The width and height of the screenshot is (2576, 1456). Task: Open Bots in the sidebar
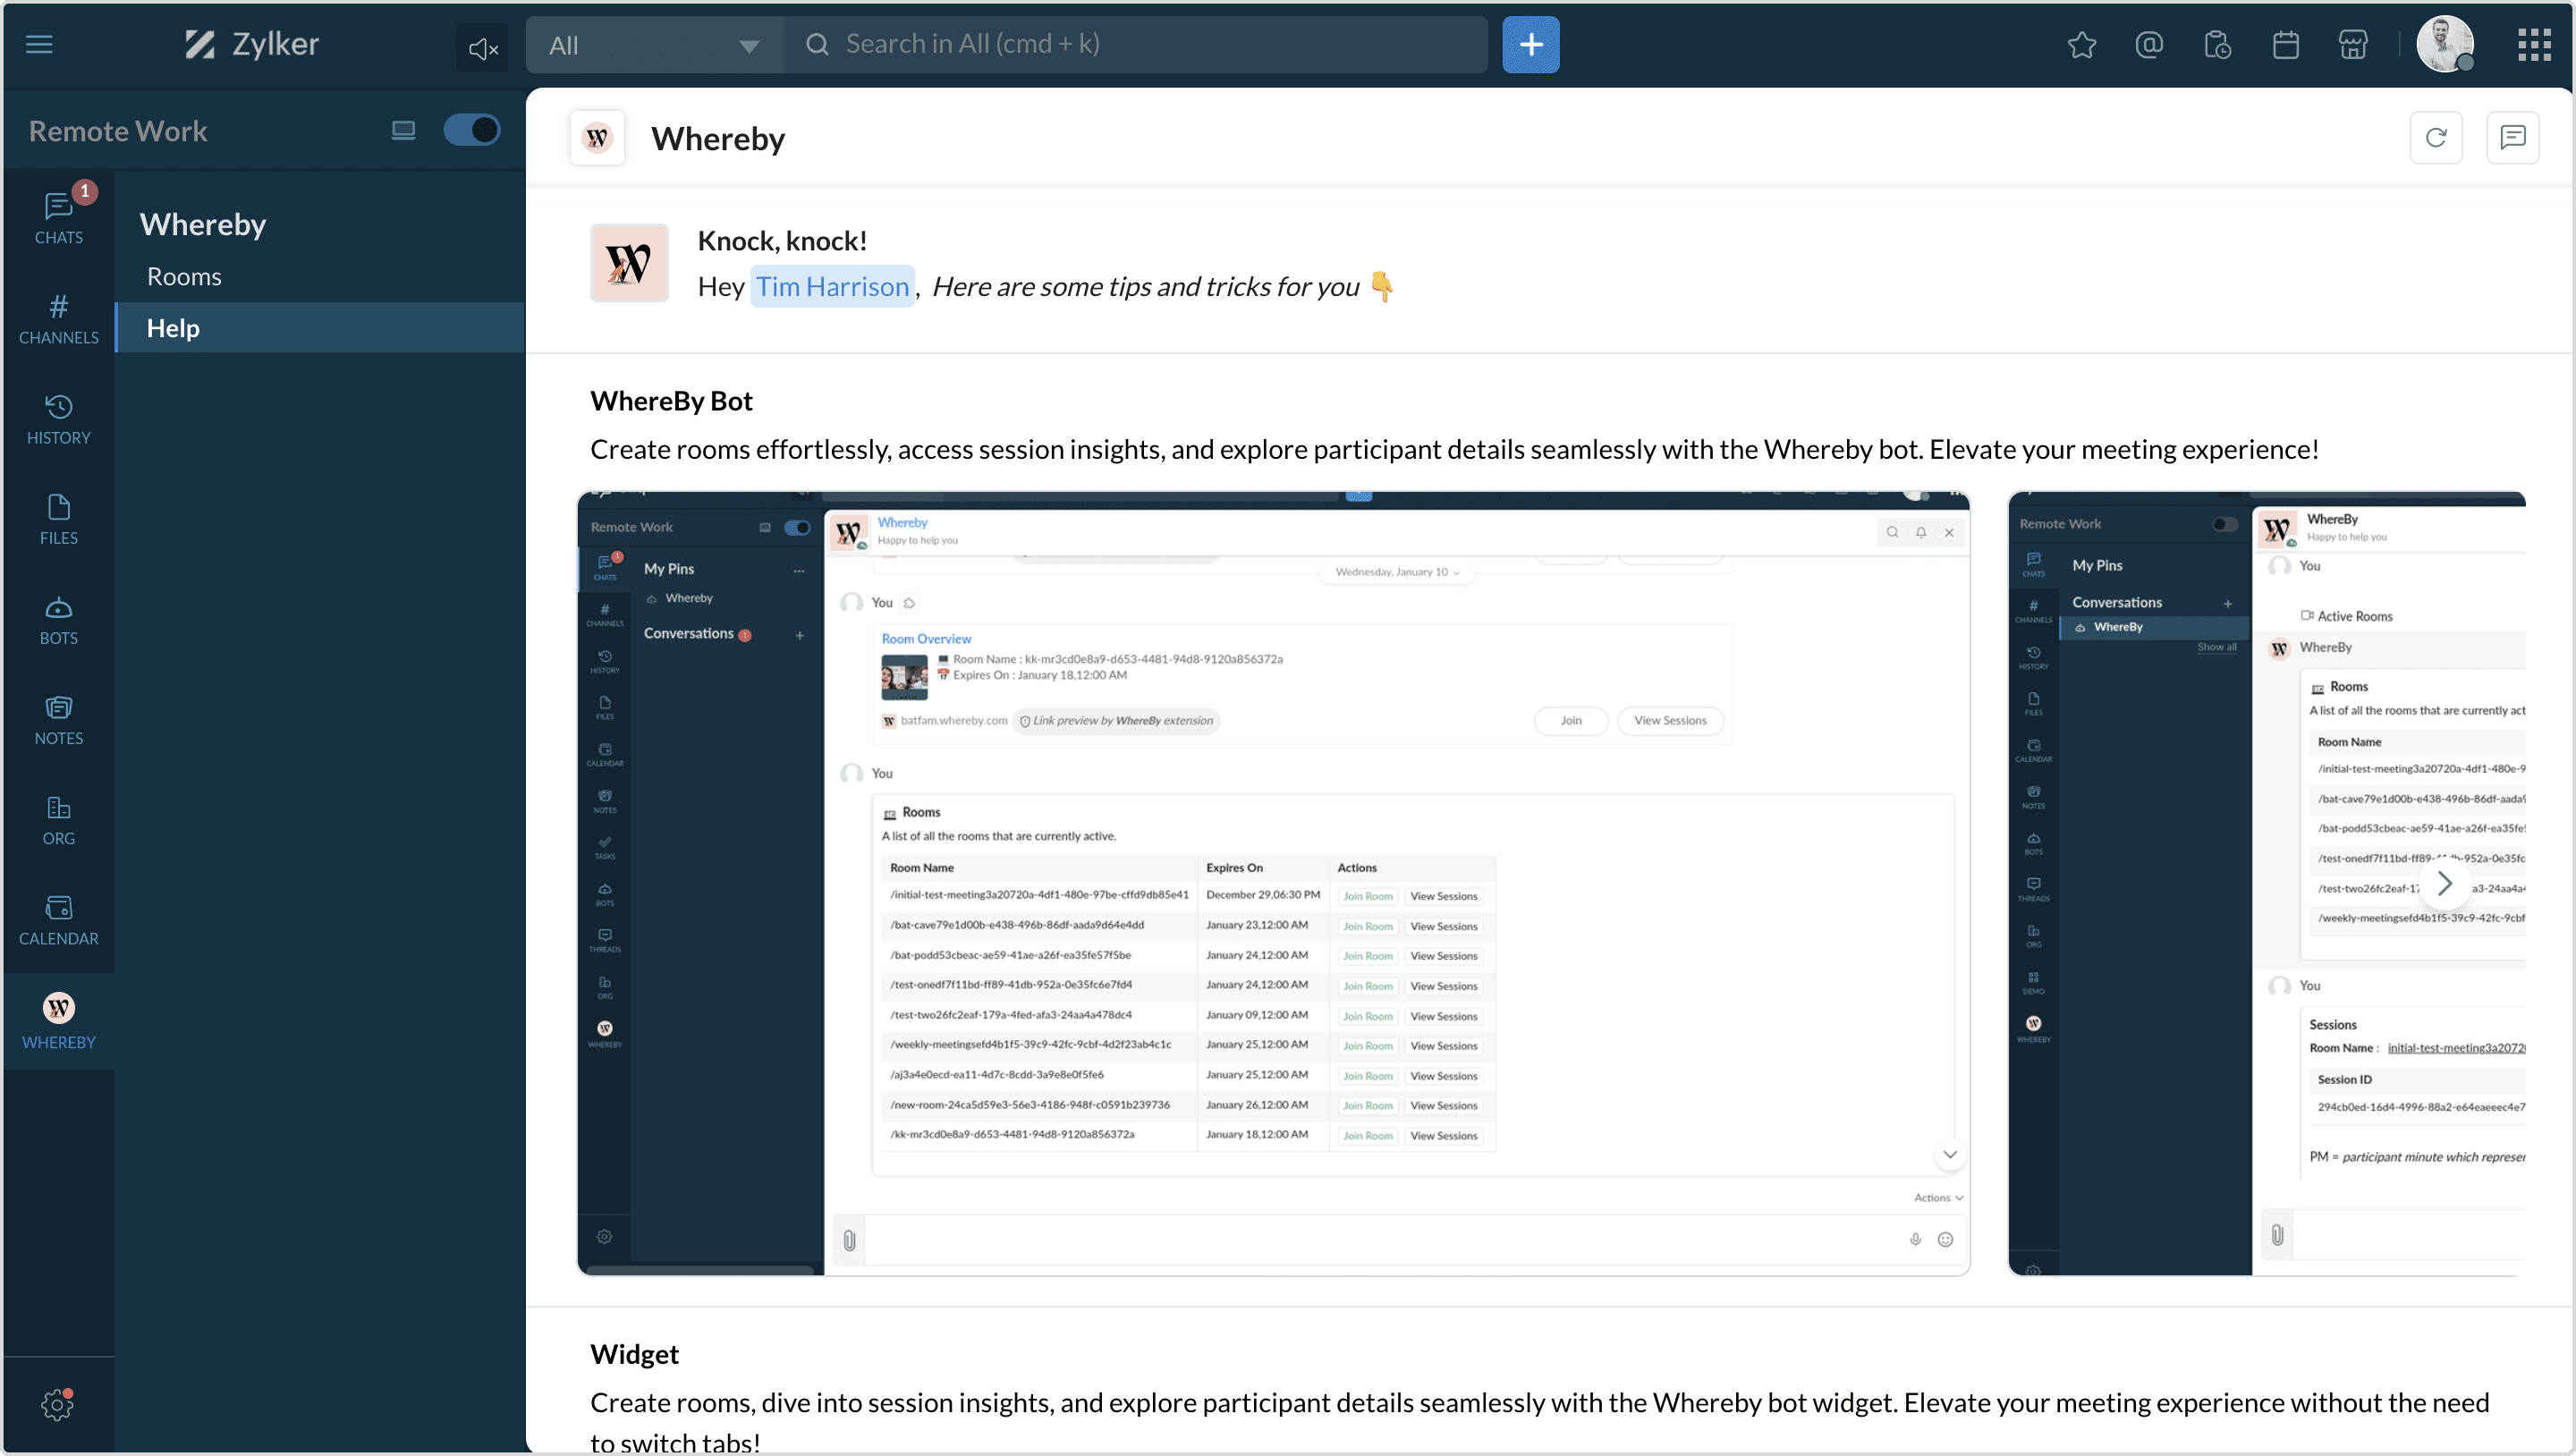(59, 619)
